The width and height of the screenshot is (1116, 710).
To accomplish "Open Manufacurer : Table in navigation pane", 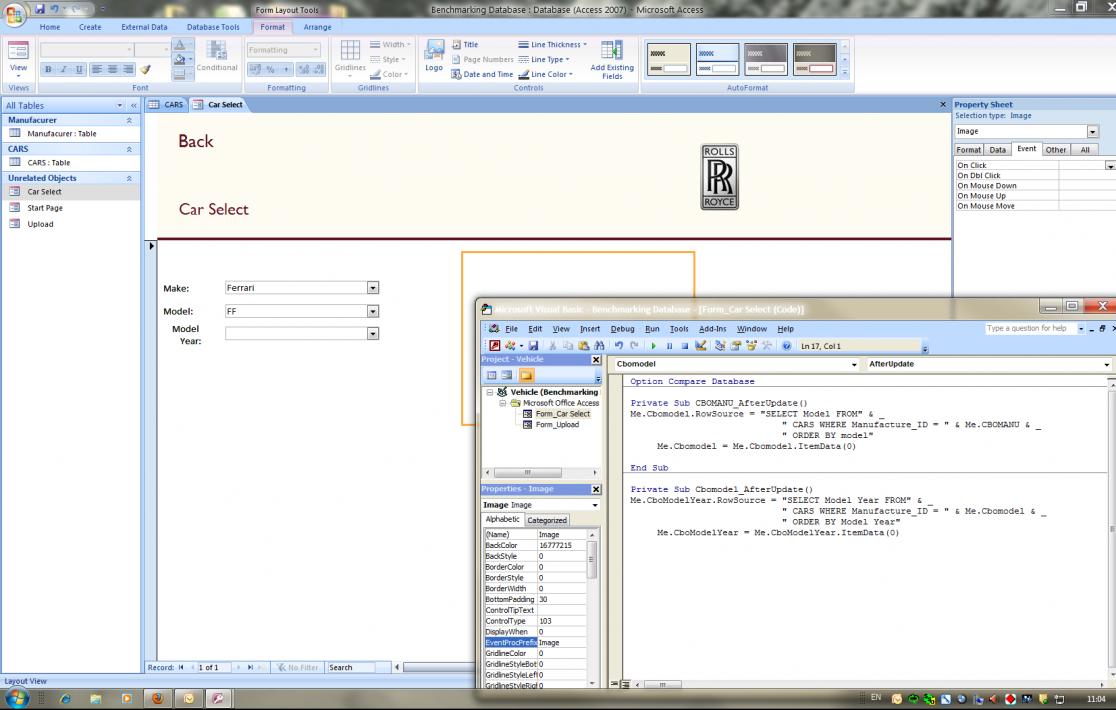I will click(62, 134).
